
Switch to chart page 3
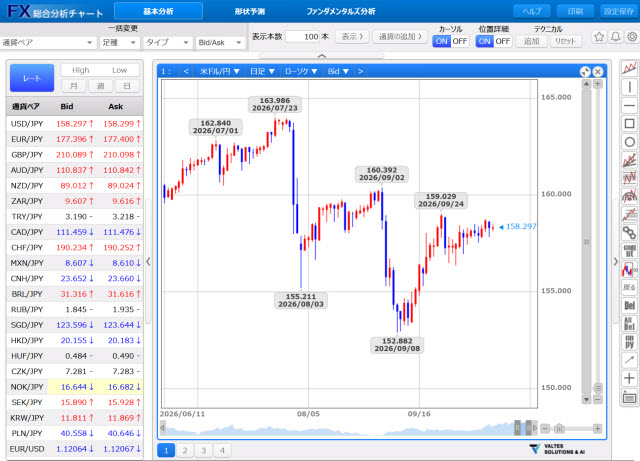tap(203, 450)
